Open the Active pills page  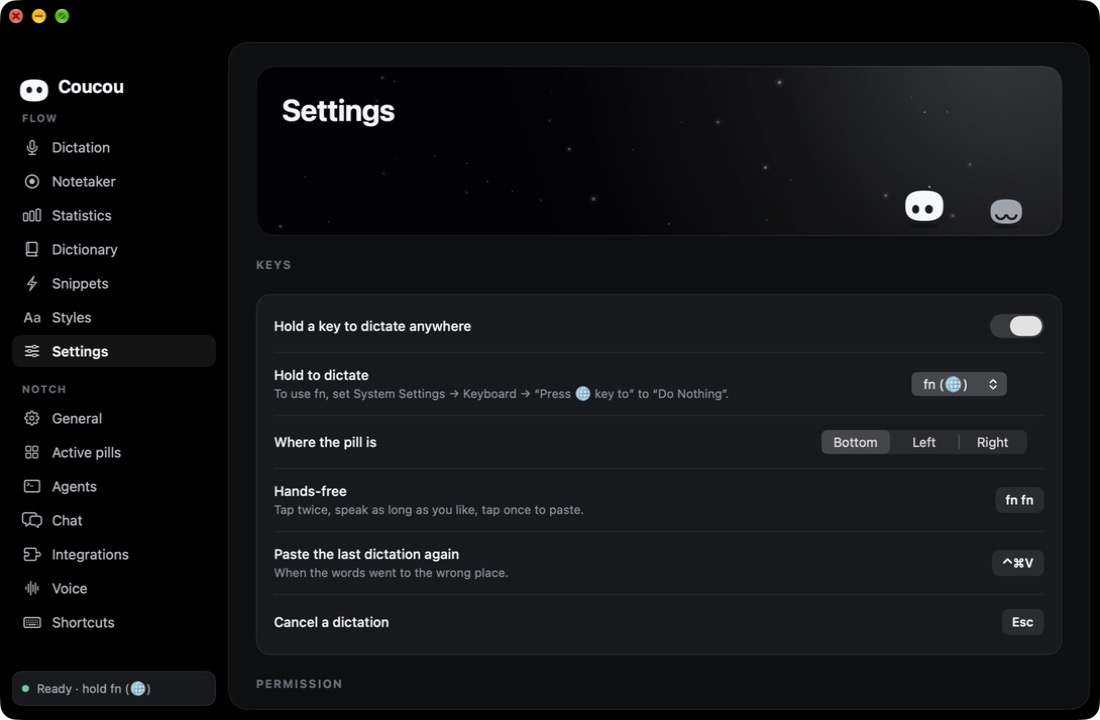(114, 453)
